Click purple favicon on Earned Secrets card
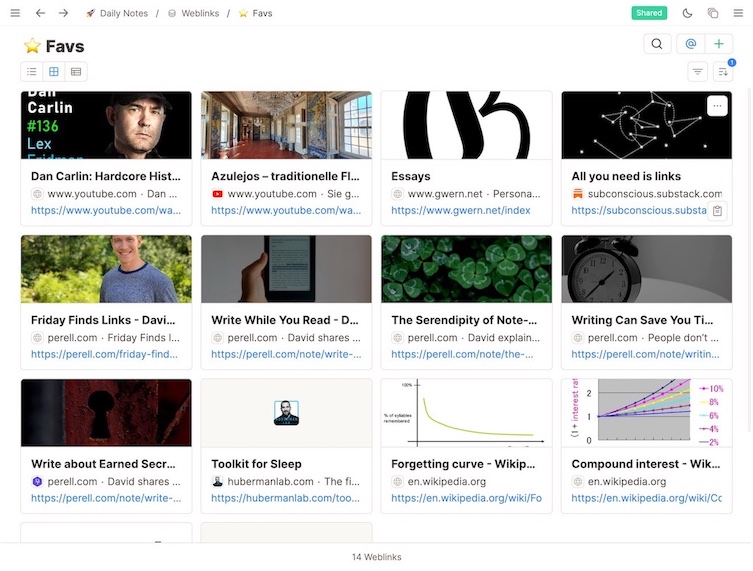Screen dimensions: 753x571 tap(37, 482)
